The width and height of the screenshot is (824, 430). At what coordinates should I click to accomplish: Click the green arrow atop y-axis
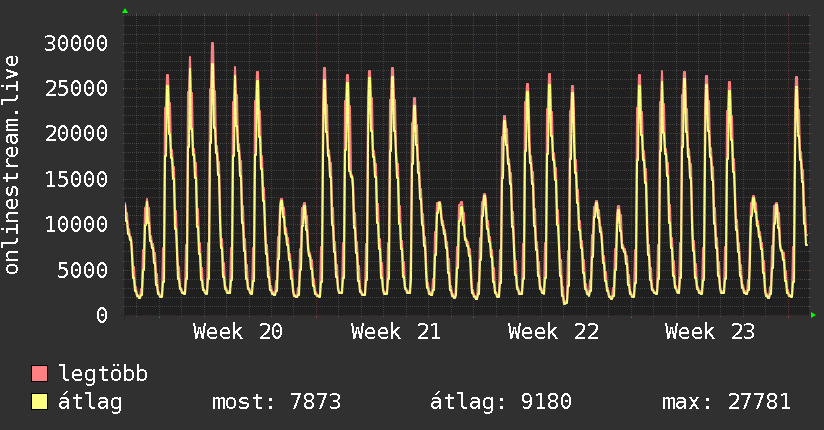pyautogui.click(x=125, y=11)
